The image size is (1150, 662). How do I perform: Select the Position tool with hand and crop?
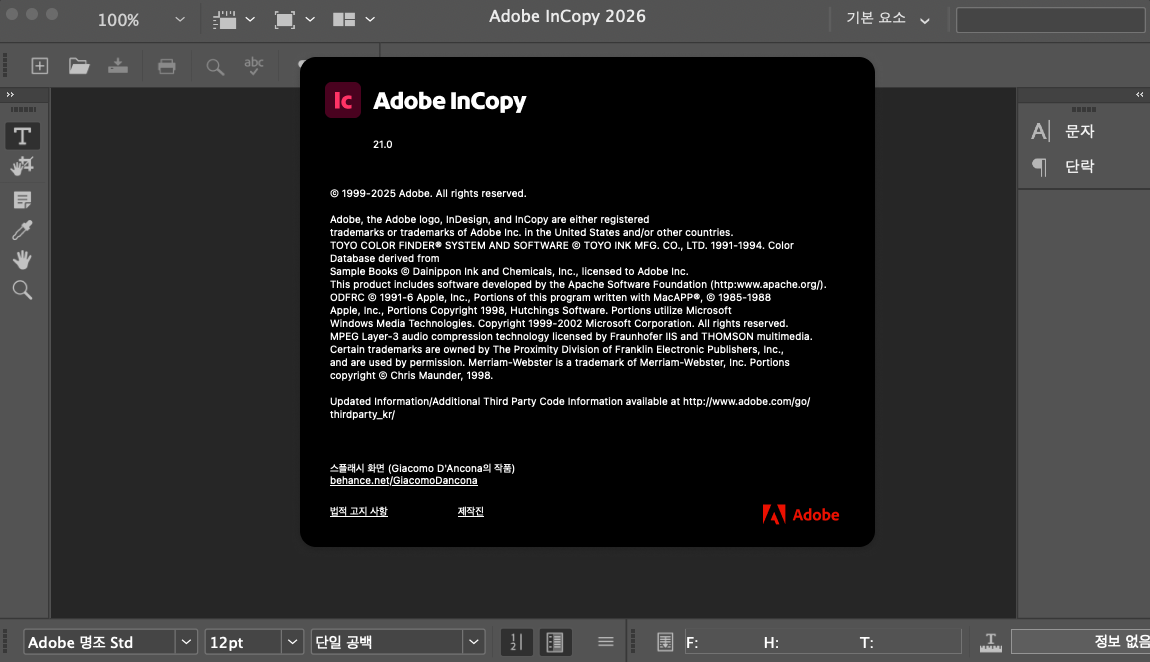[22, 167]
